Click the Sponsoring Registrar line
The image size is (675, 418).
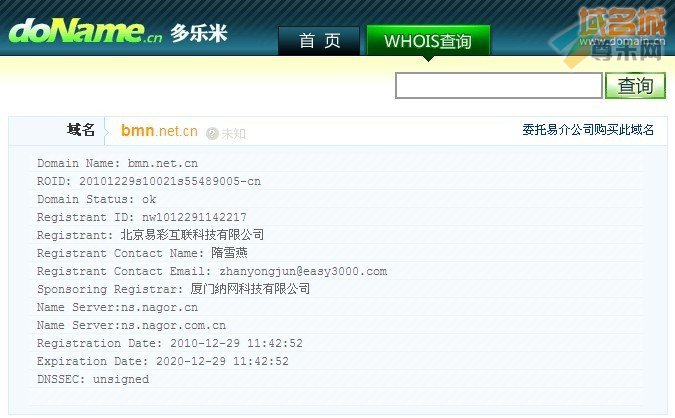coord(173,289)
